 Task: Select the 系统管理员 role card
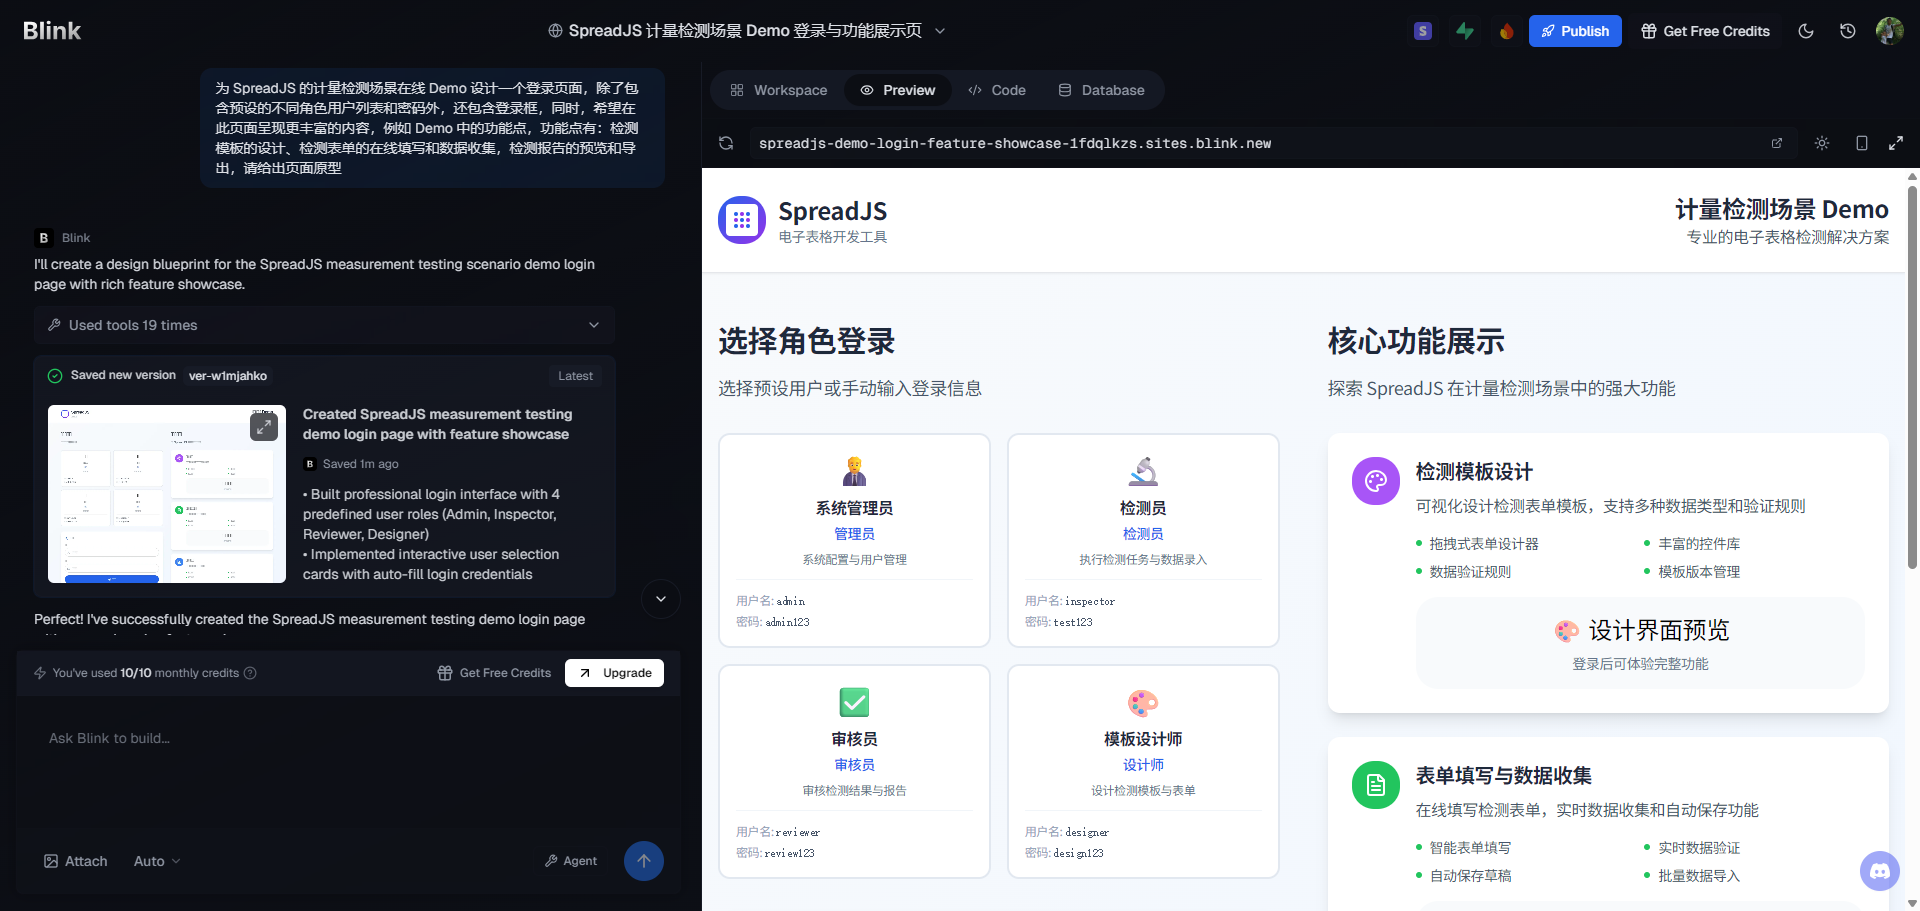[854, 540]
